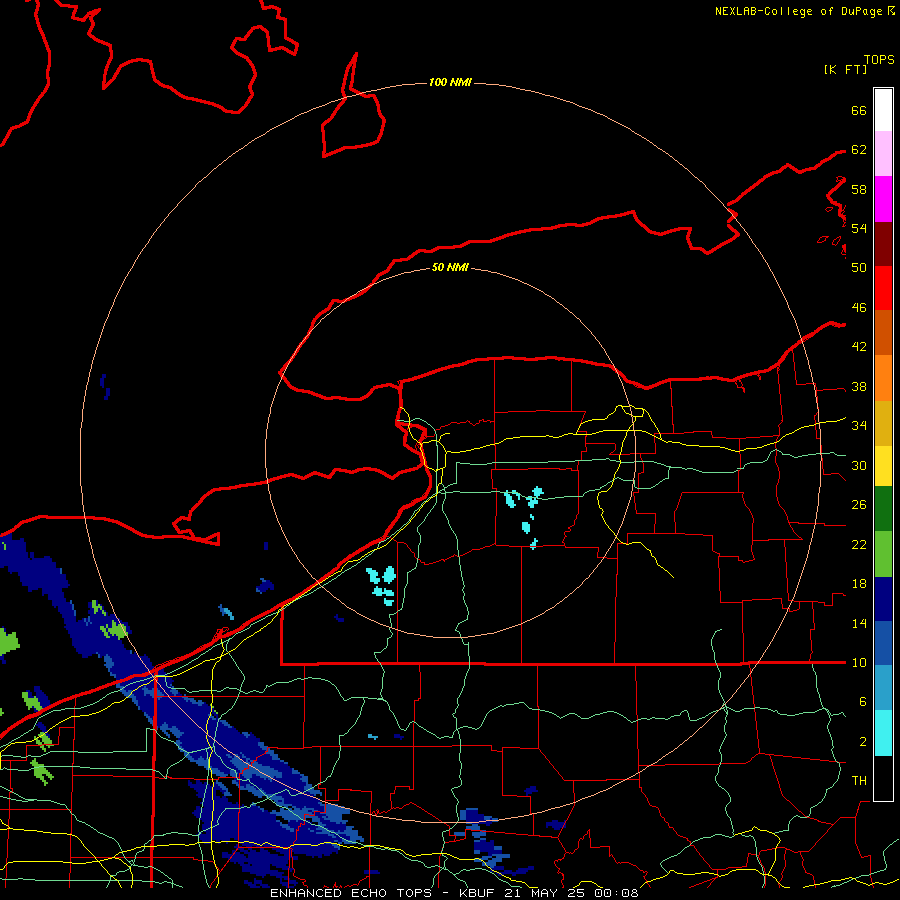Click the dark green segment of the color scale
This screenshot has height=900, width=900.
click(883, 509)
